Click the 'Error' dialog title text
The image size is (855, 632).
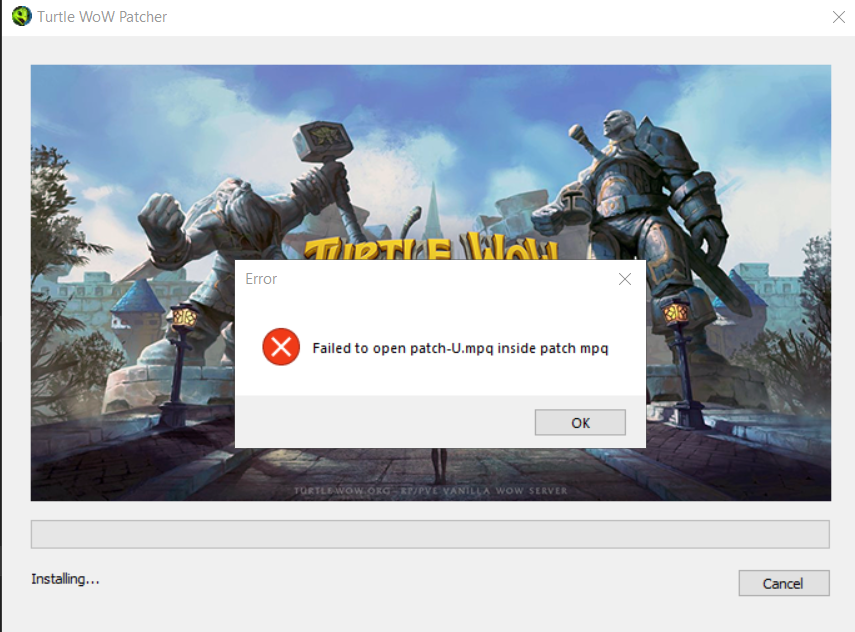click(261, 279)
